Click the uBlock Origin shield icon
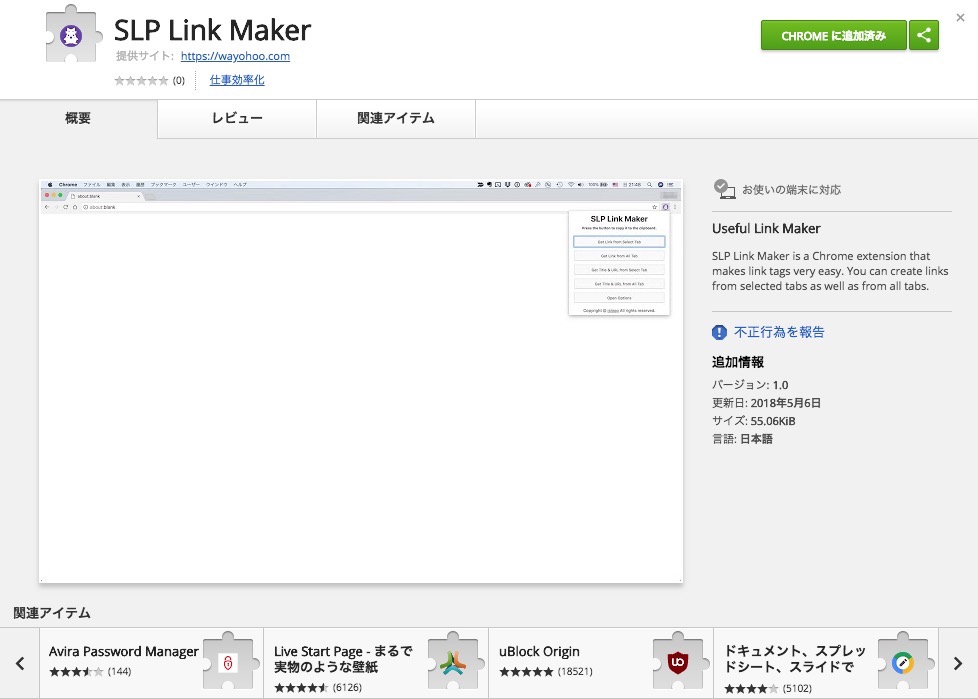Viewport: 978px width, 699px height. tap(678, 662)
